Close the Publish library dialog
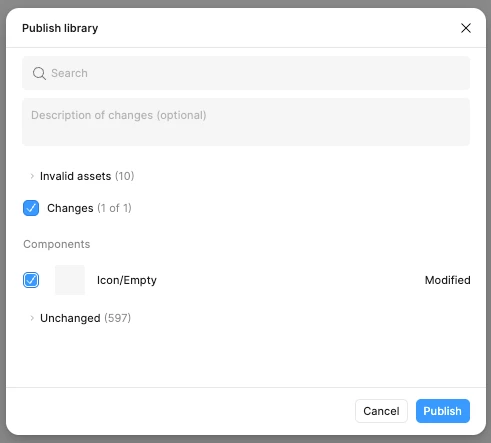 click(x=466, y=28)
